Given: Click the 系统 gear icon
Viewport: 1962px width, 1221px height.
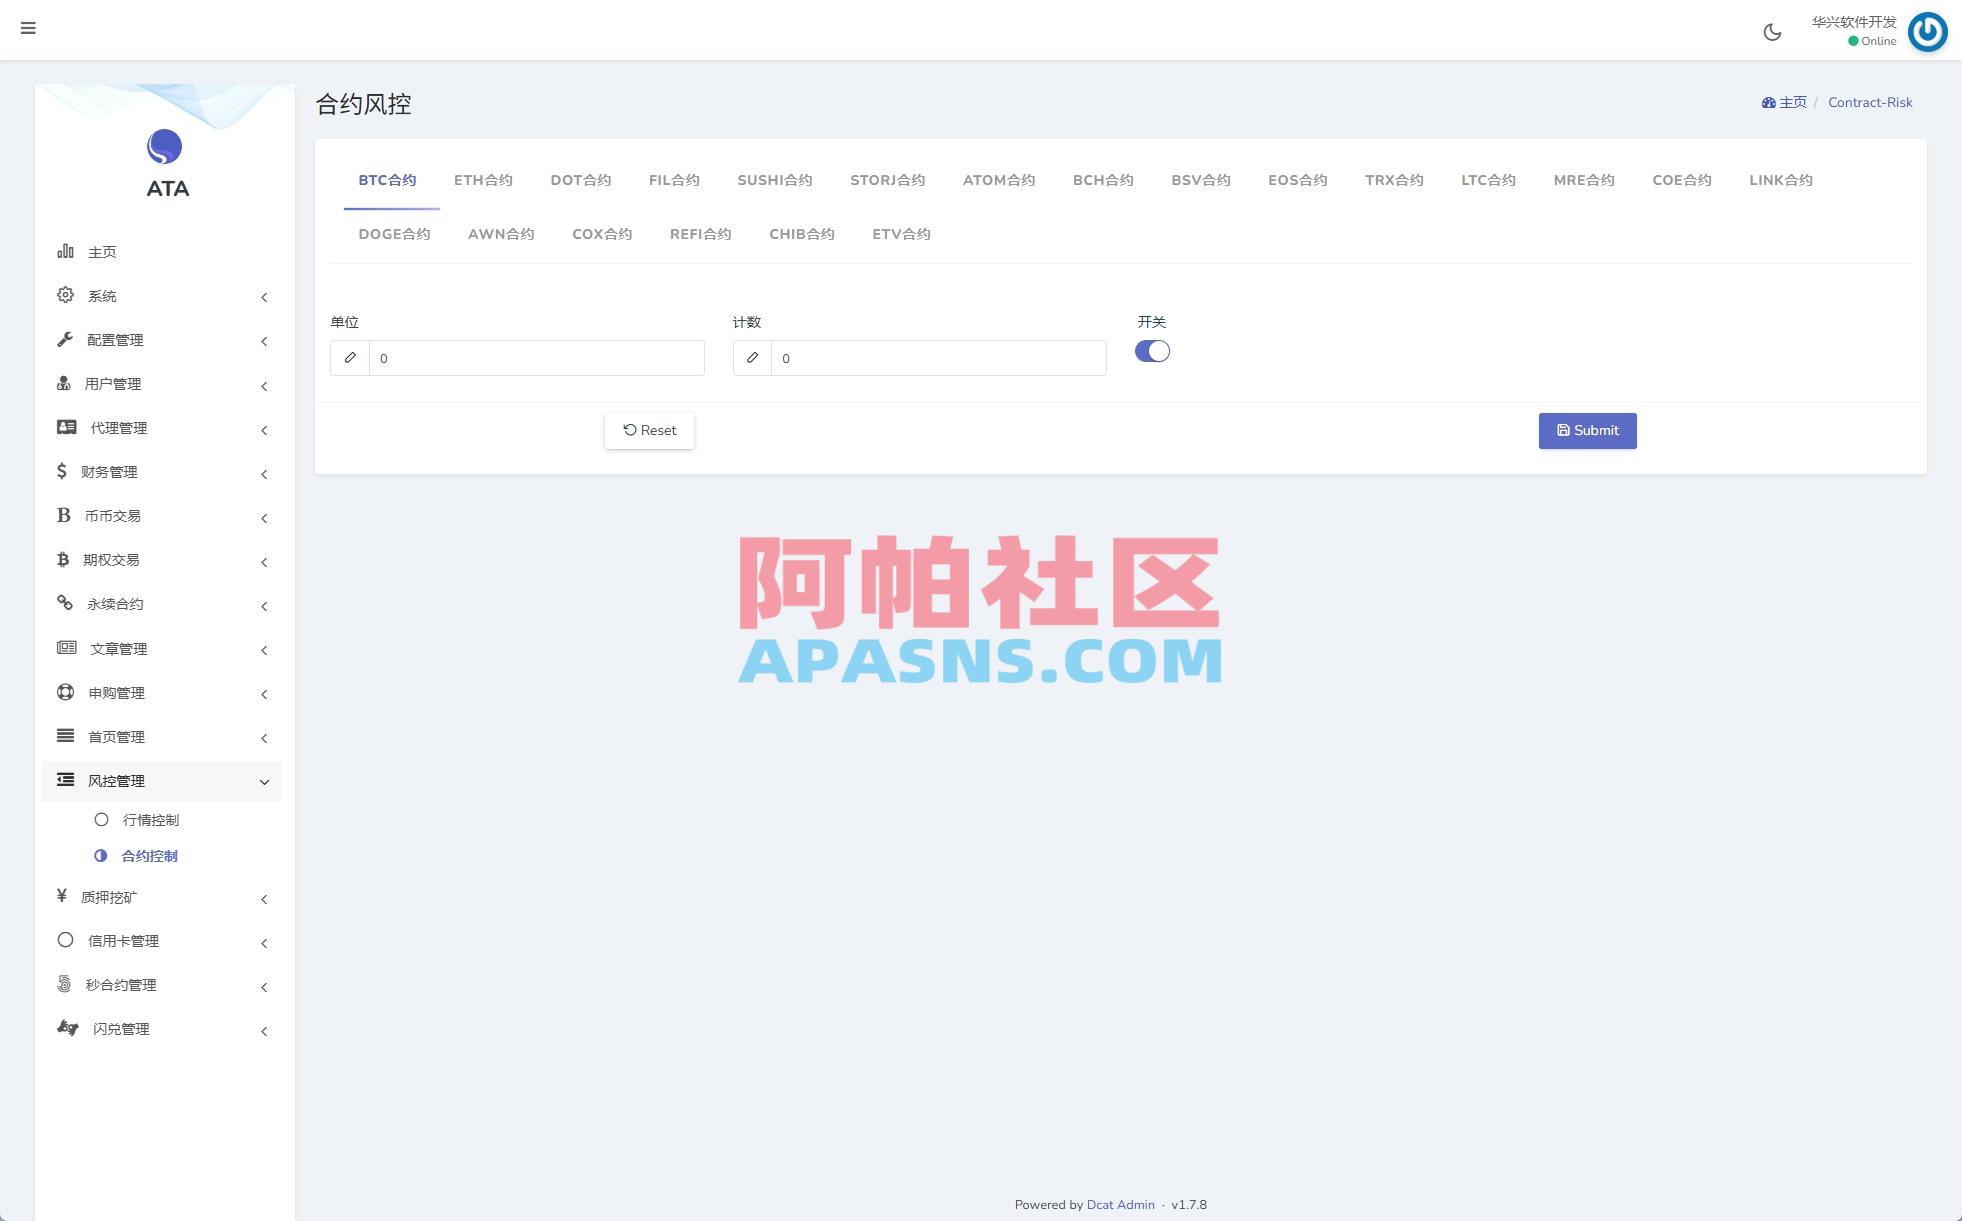Looking at the screenshot, I should click(x=65, y=295).
